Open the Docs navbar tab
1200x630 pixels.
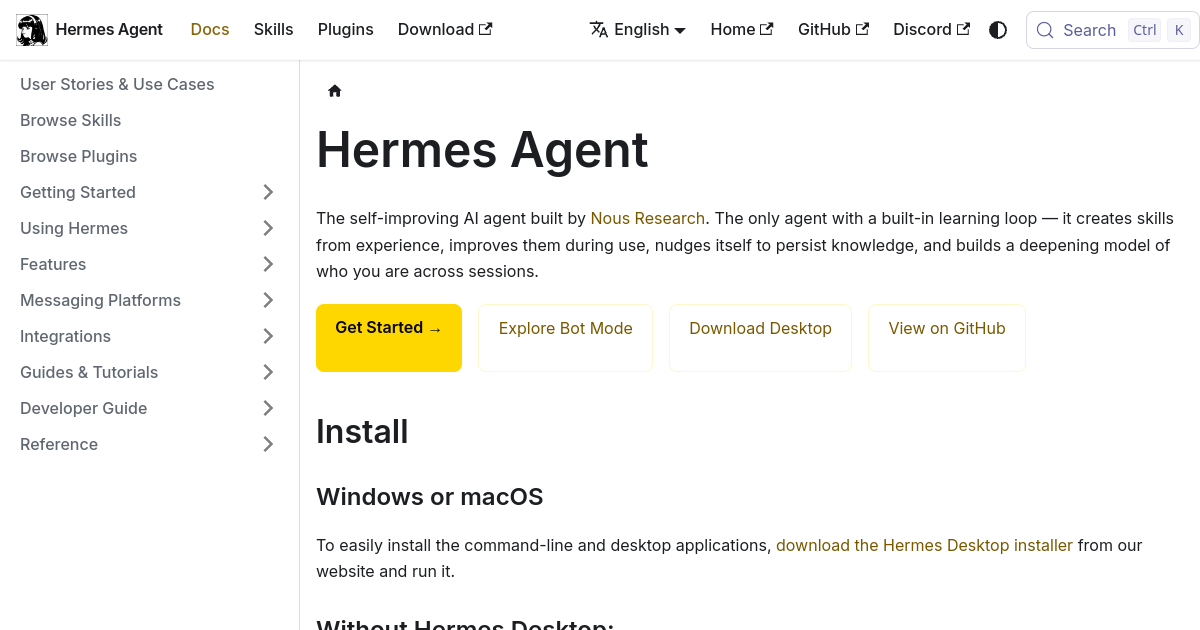(210, 30)
